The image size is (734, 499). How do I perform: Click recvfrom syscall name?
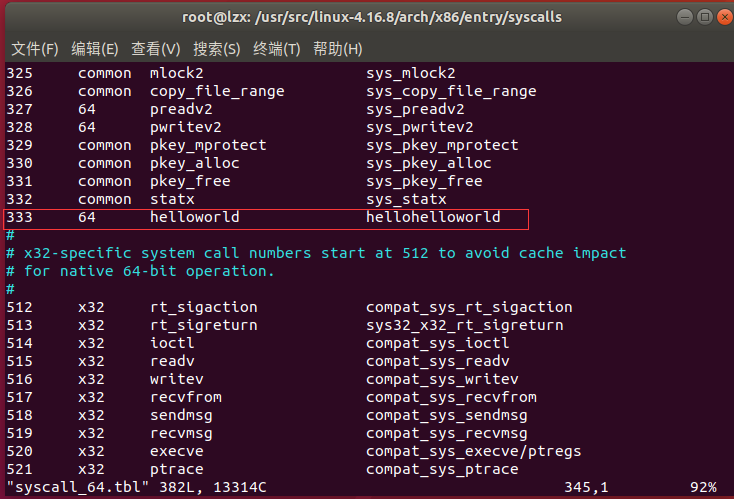coord(186,397)
